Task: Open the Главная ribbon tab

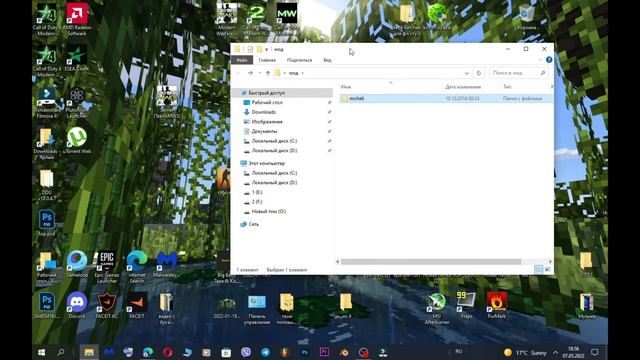Action: point(267,60)
